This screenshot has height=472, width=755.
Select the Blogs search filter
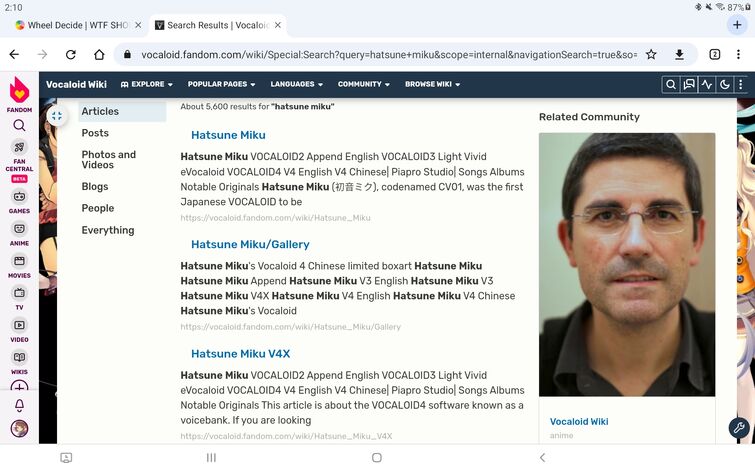click(94, 186)
